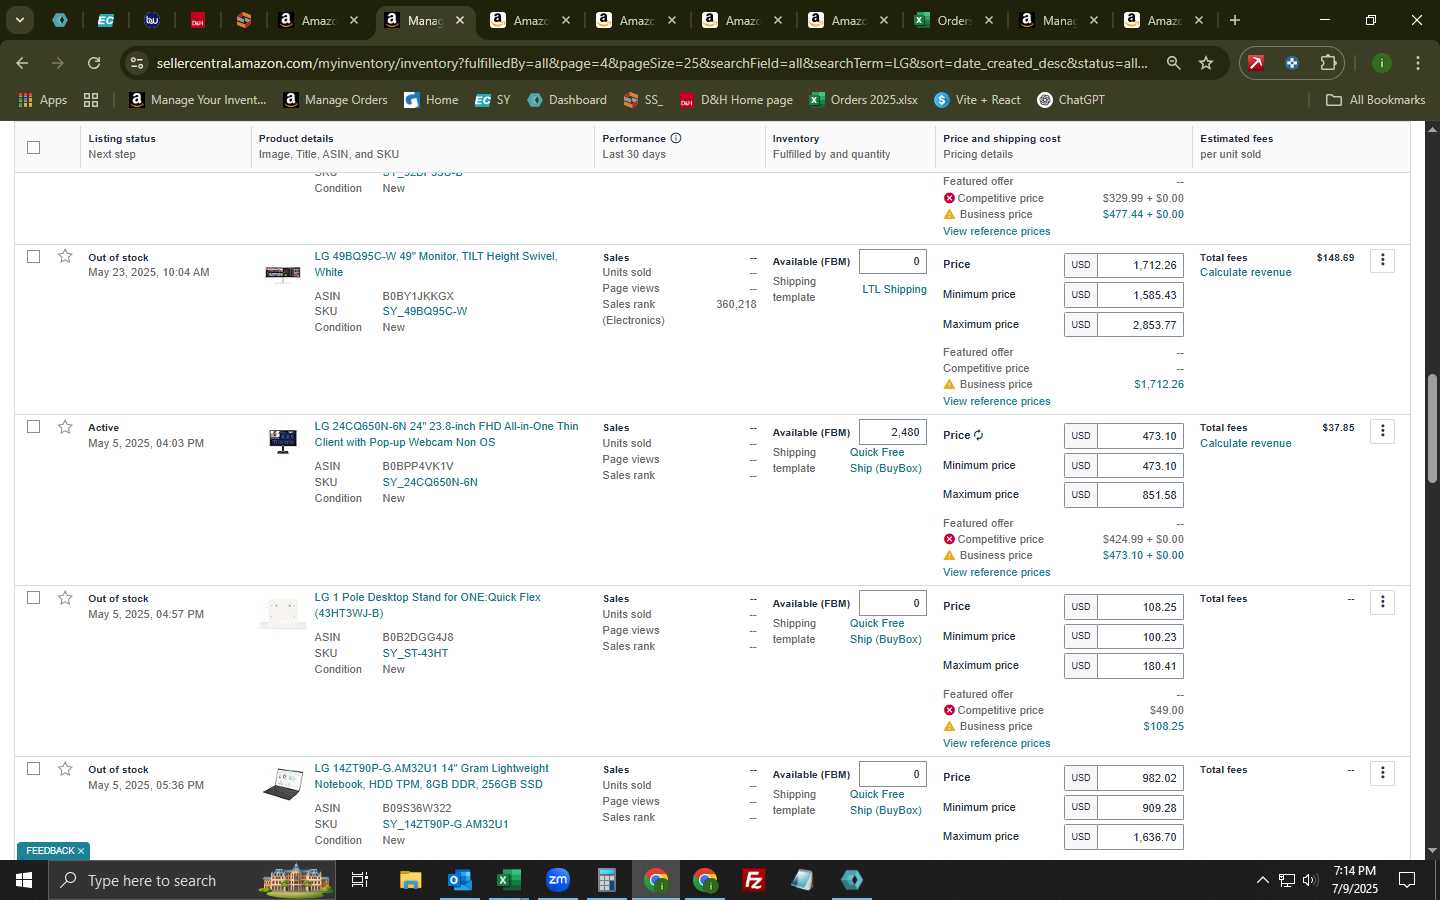Open the actions menu for the 49BQ95C-W row
This screenshot has height=900, width=1440.
[1383, 260]
